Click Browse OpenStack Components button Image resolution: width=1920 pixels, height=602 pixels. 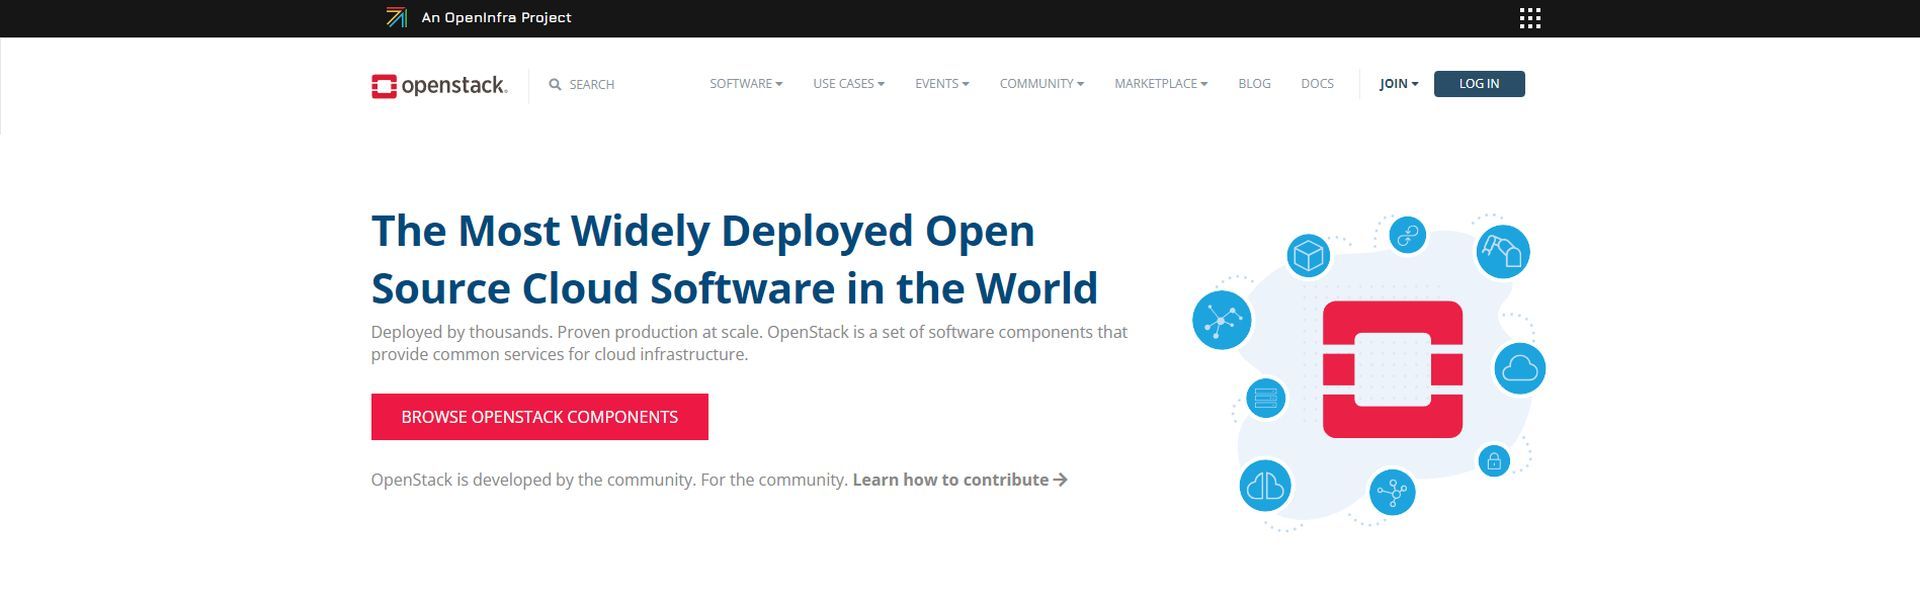(x=539, y=417)
